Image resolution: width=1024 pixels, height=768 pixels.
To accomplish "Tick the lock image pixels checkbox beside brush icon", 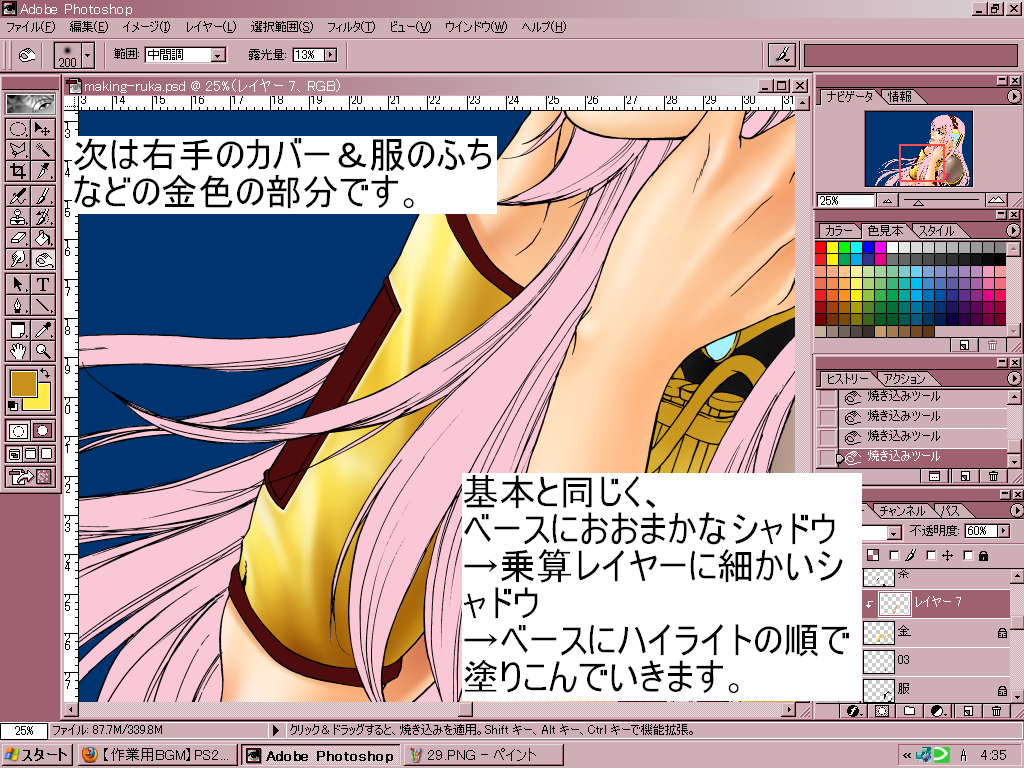I will point(894,556).
